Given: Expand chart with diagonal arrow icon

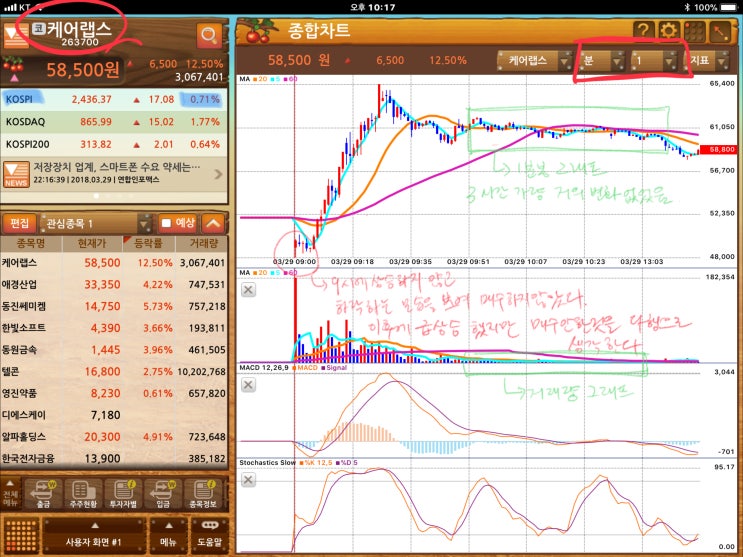Looking at the screenshot, I should click(720, 31).
